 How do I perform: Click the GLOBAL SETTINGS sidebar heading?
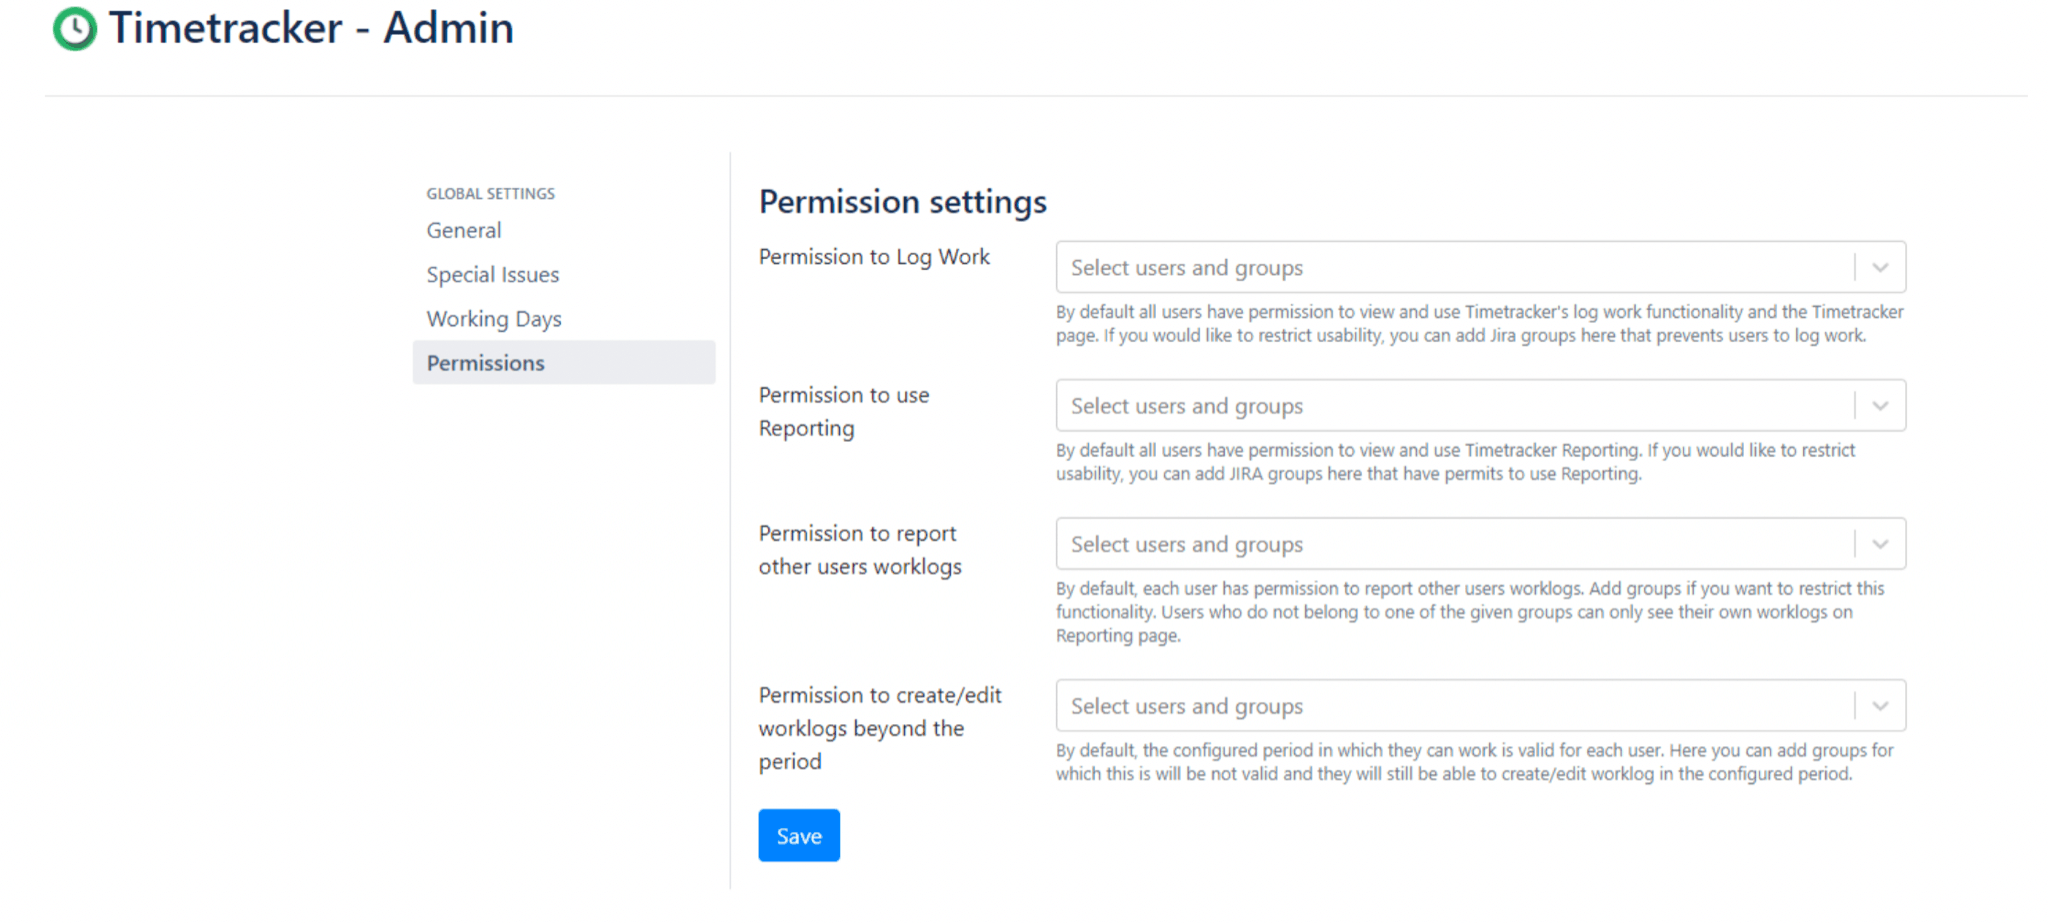(490, 192)
